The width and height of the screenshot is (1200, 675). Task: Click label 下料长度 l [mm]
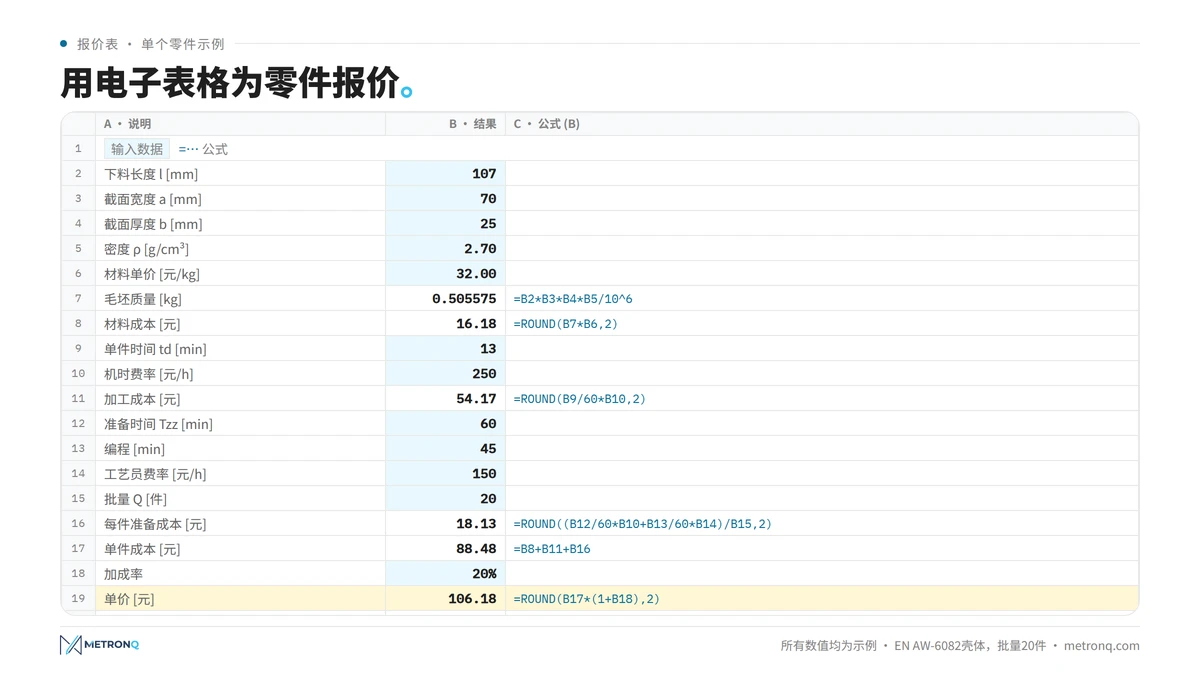click(151, 174)
